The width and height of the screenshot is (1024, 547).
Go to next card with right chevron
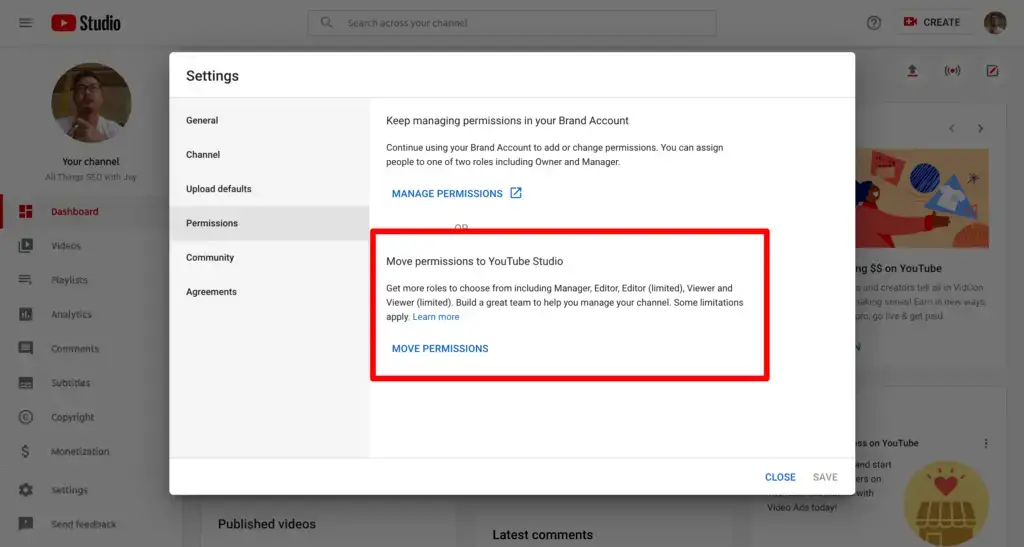click(980, 129)
